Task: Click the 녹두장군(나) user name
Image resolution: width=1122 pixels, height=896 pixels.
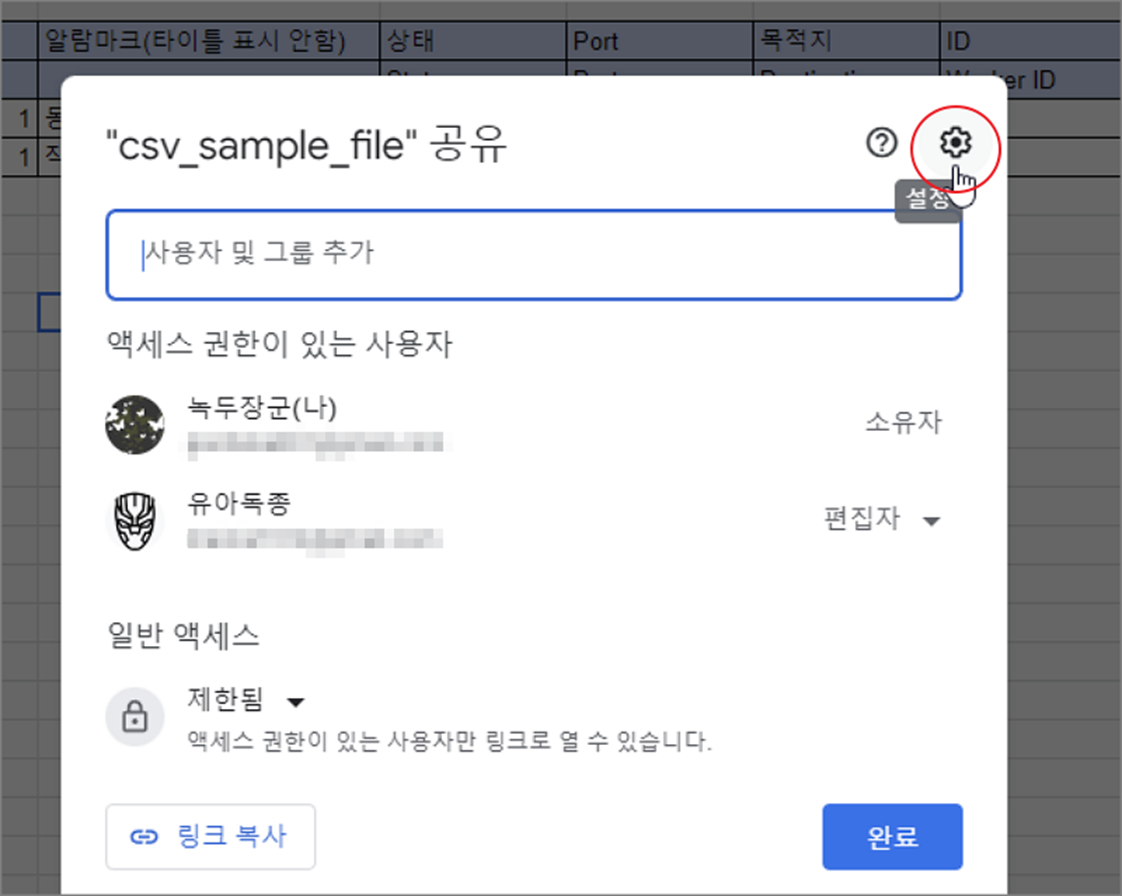Action: click(x=262, y=408)
